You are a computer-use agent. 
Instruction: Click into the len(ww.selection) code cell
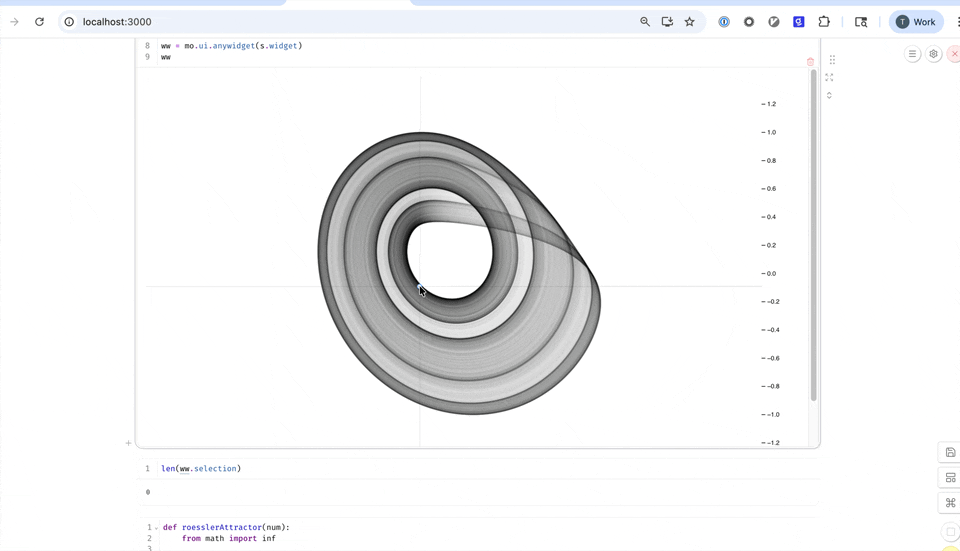pos(400,468)
